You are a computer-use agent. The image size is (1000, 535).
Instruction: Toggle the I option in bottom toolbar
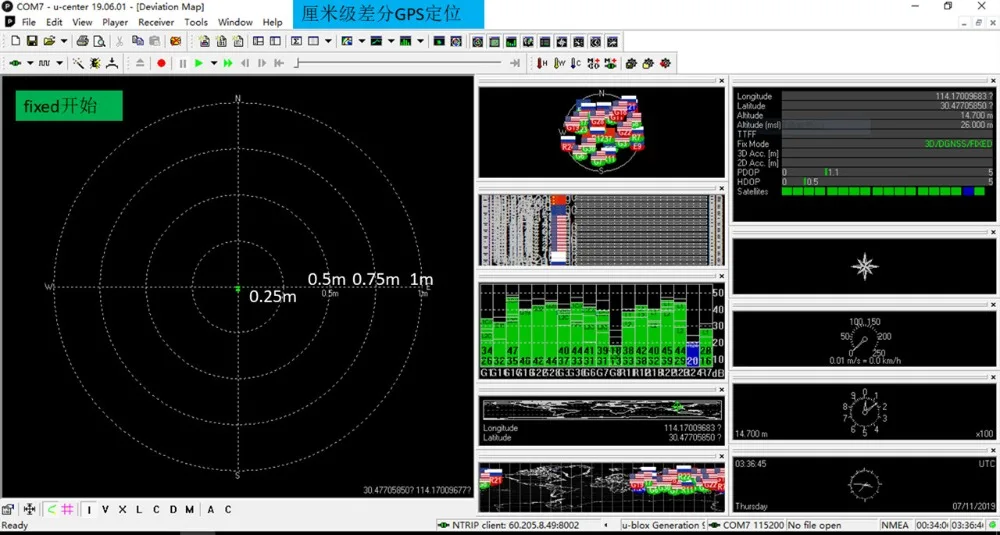(x=89, y=509)
